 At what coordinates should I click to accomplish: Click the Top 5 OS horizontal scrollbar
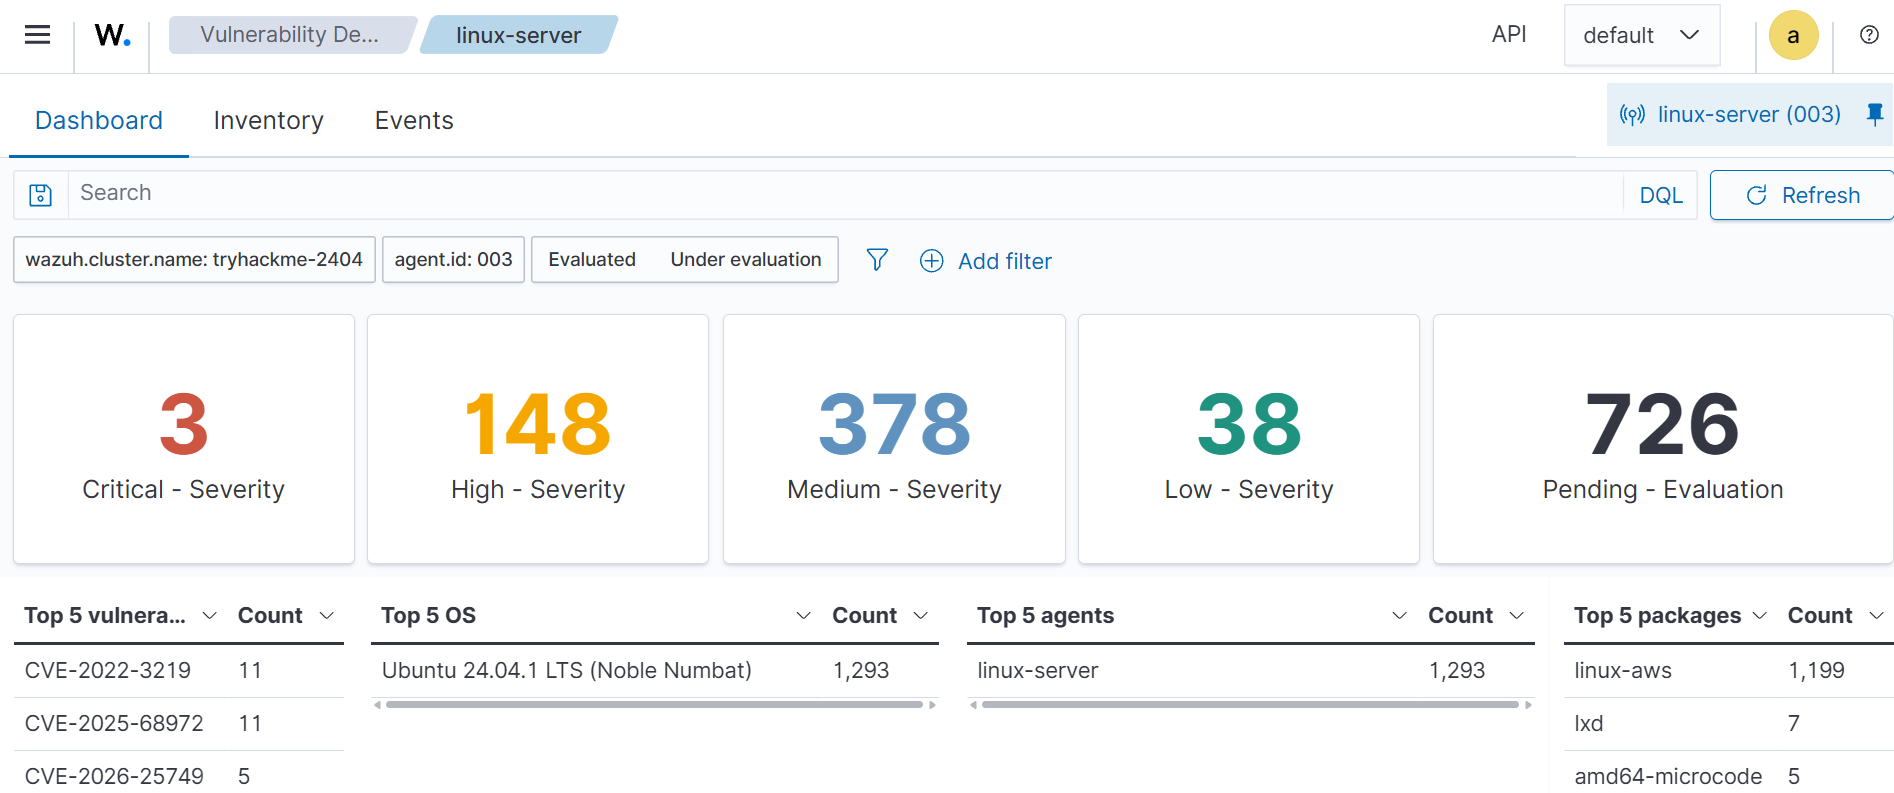coord(654,705)
